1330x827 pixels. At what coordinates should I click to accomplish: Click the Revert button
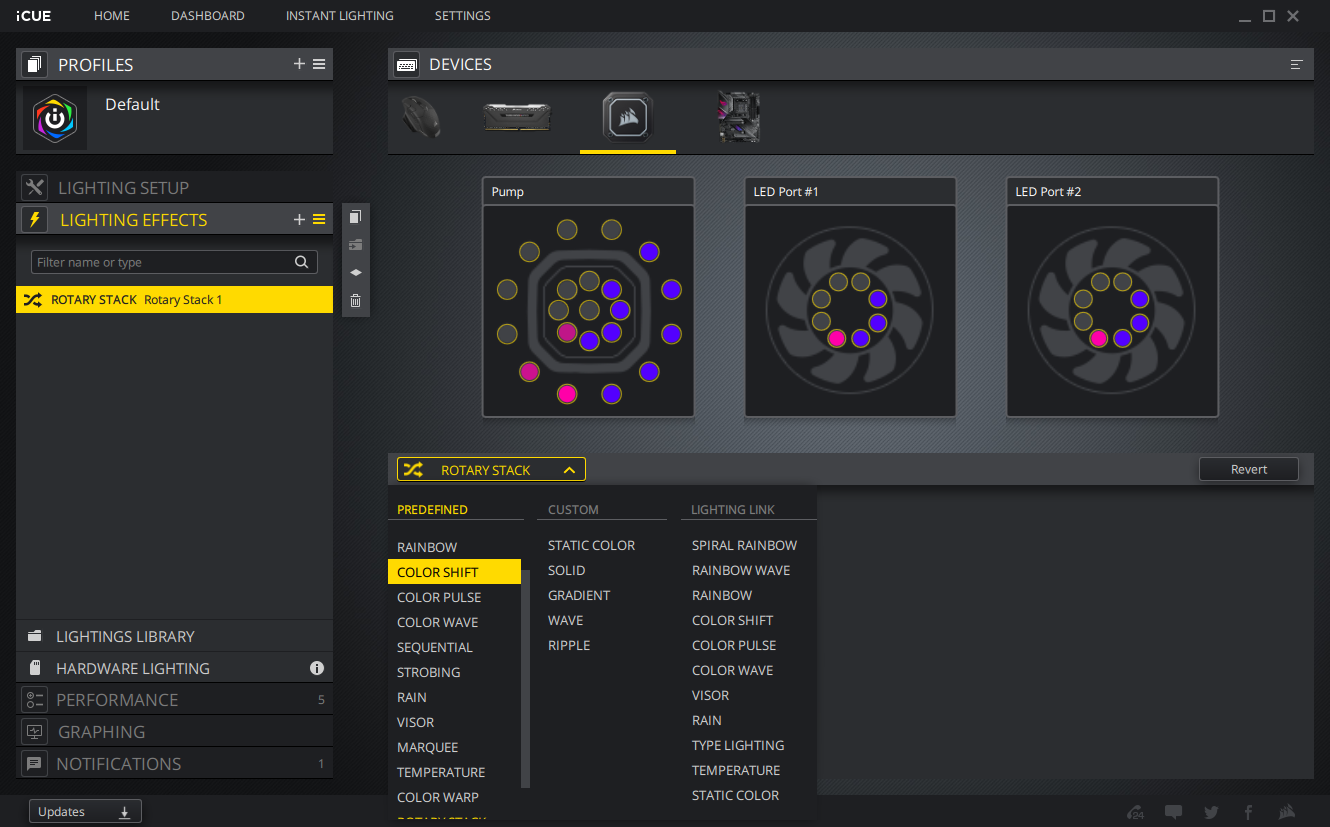1249,469
